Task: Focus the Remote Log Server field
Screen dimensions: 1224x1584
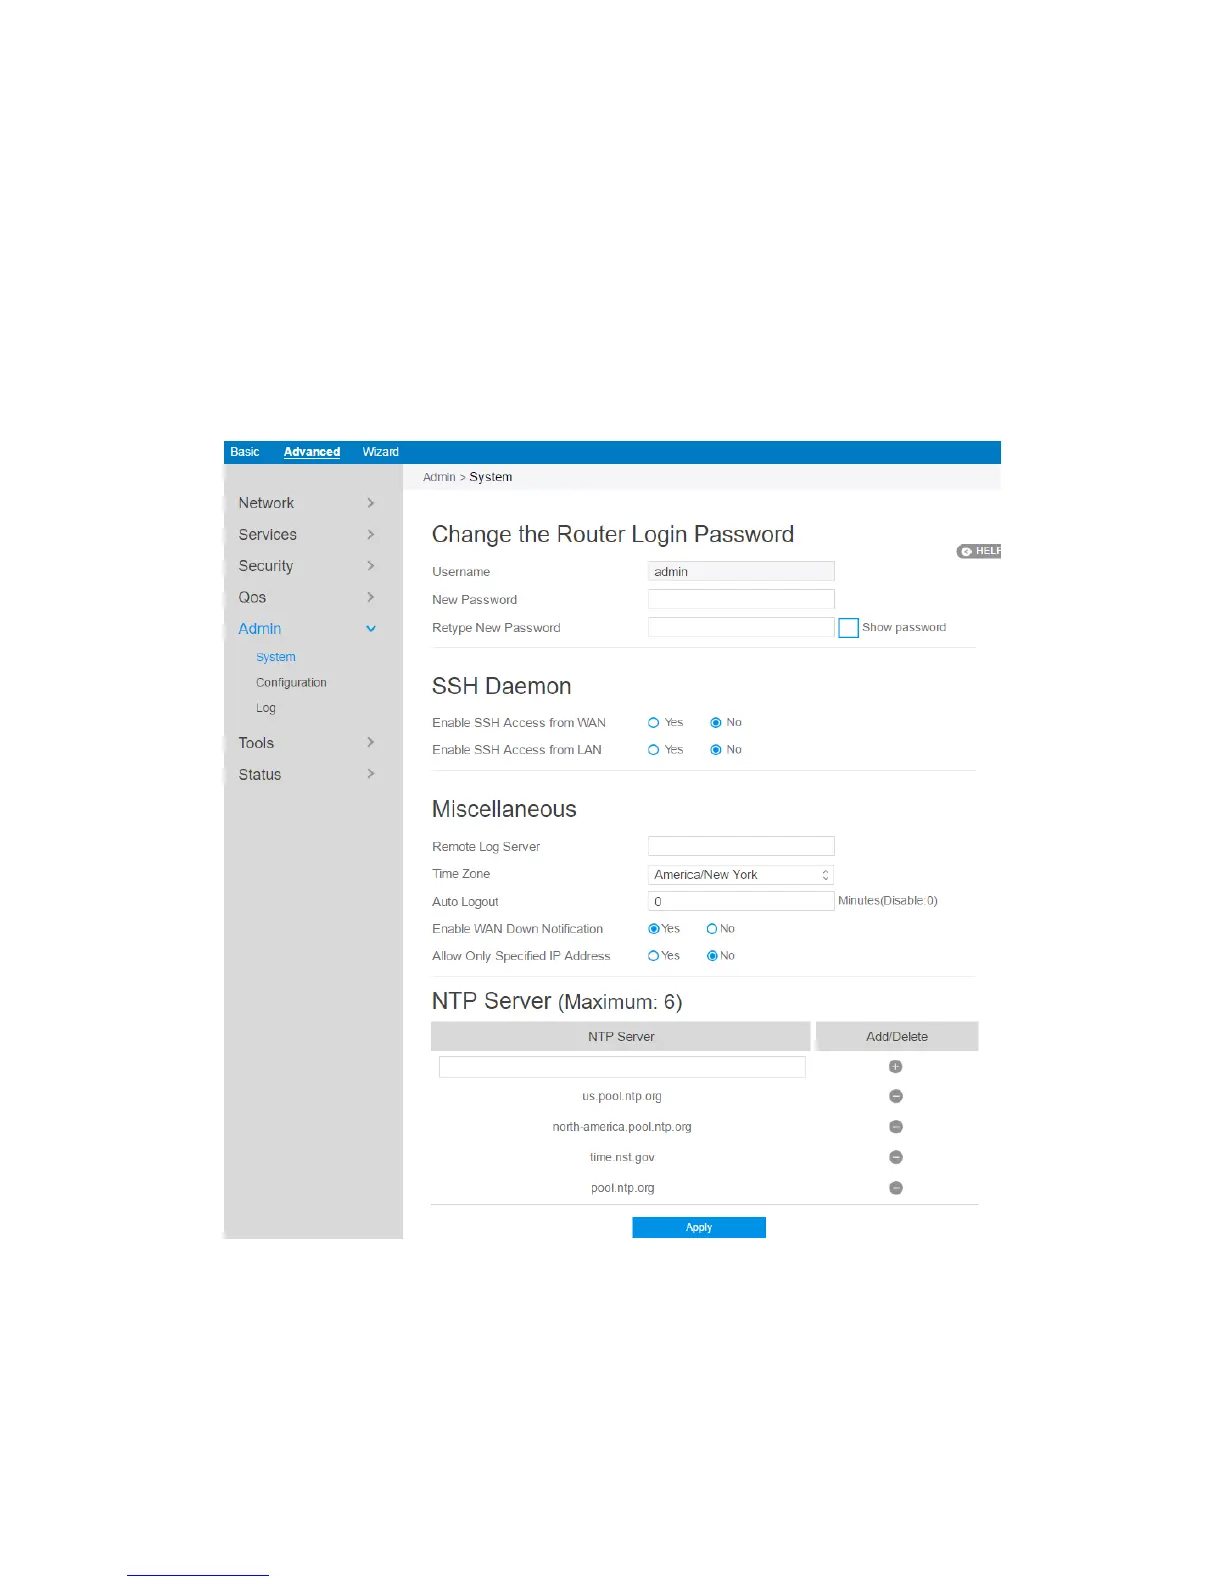Action: (x=741, y=846)
